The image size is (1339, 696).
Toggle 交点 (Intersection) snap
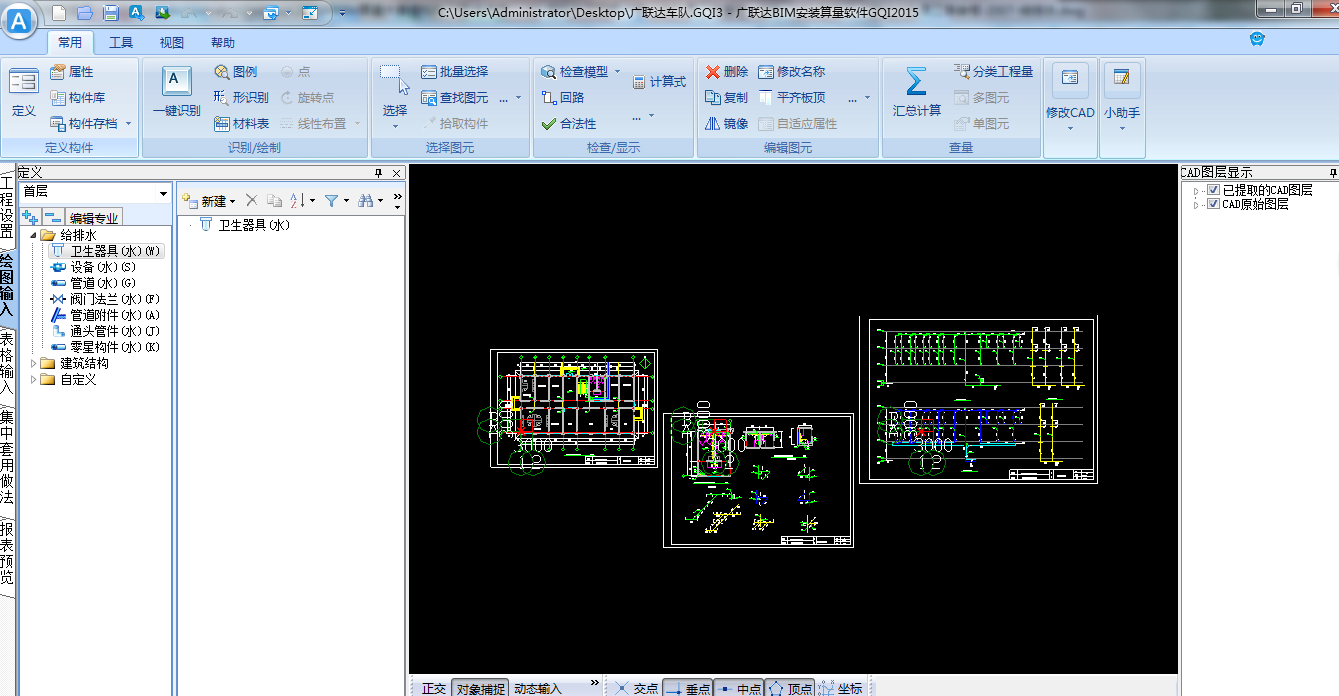[x=636, y=688]
